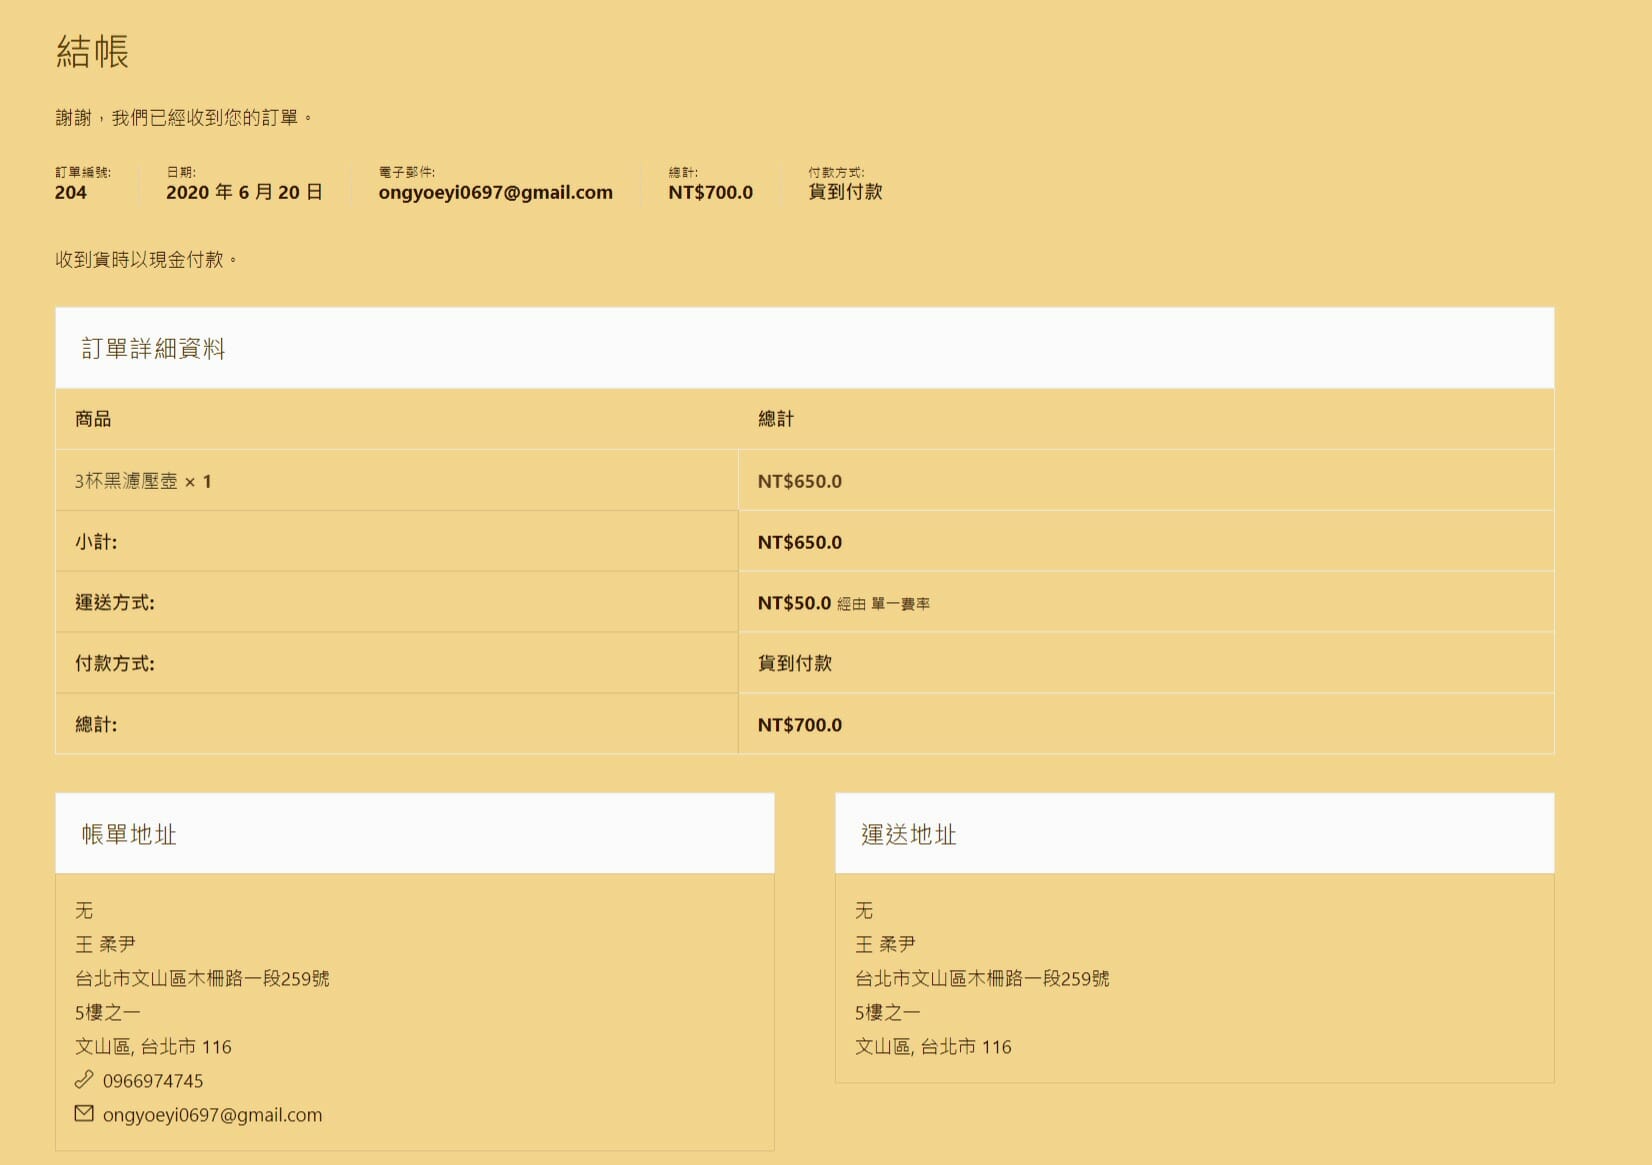Viewport: 1652px width, 1165px height.
Task: Click the phone number 0966974745
Action: pos(153,1081)
